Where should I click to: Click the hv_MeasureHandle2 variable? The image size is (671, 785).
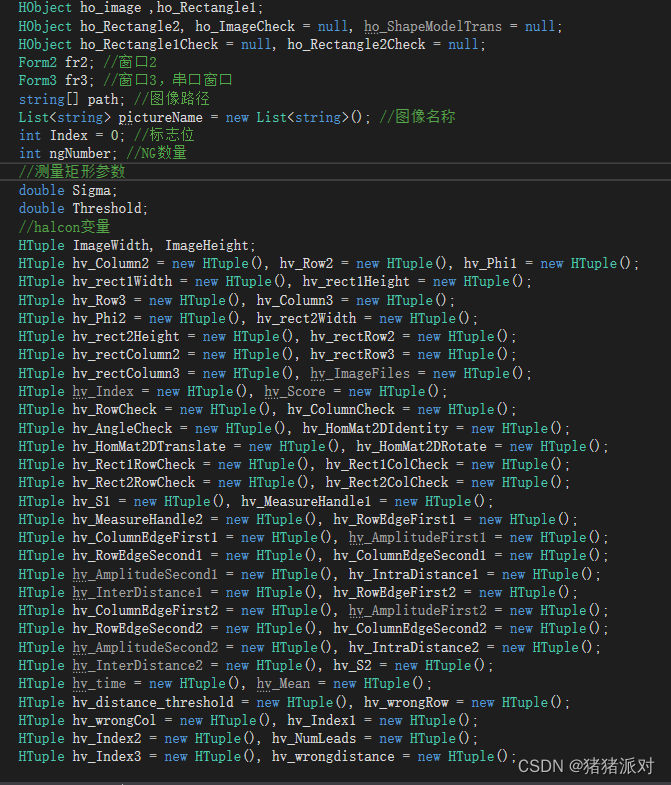[x=138, y=520]
